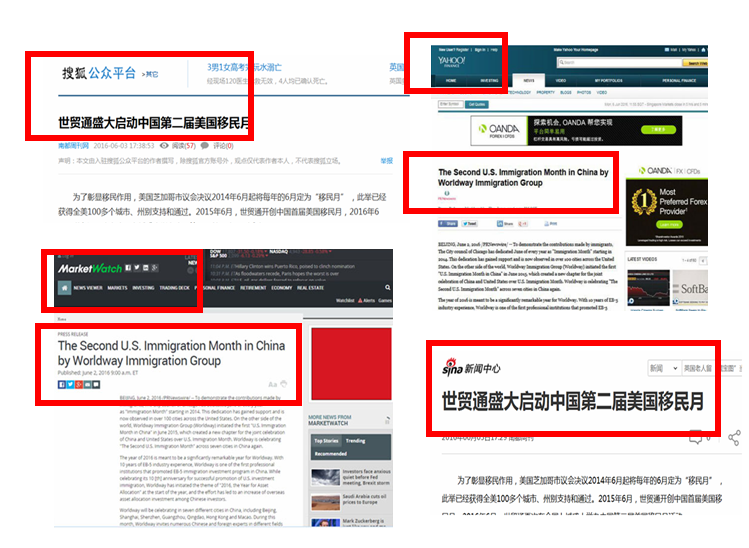Click the MarketWatch logo
The image size is (749, 548).
click(90, 269)
